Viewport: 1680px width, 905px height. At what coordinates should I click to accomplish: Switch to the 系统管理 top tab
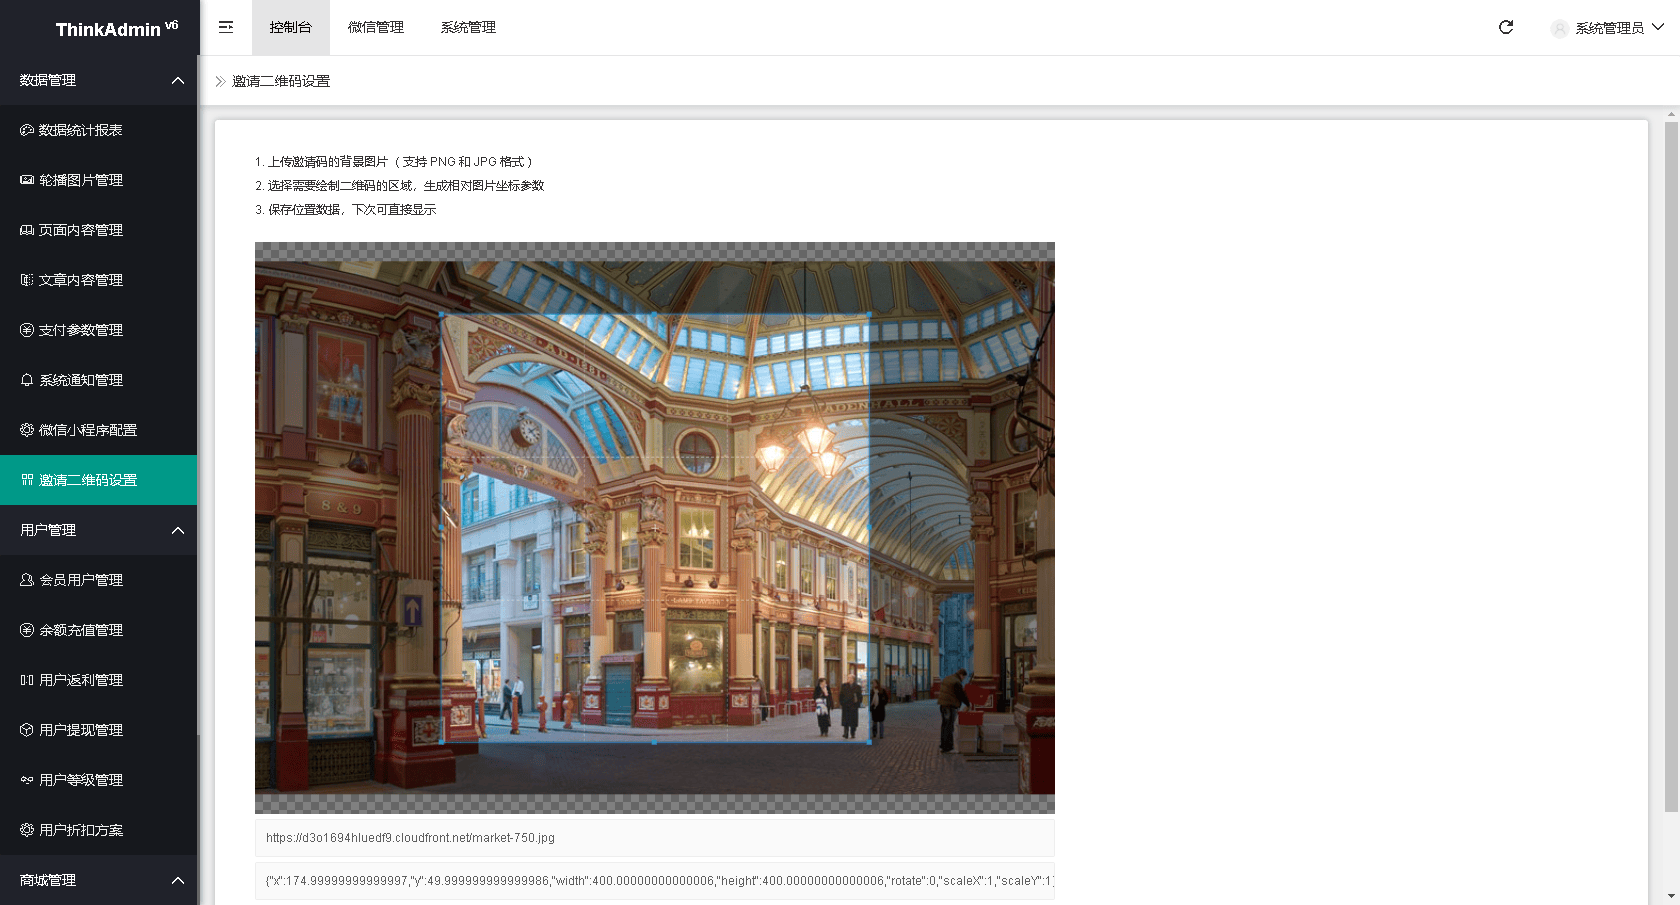[x=468, y=27]
